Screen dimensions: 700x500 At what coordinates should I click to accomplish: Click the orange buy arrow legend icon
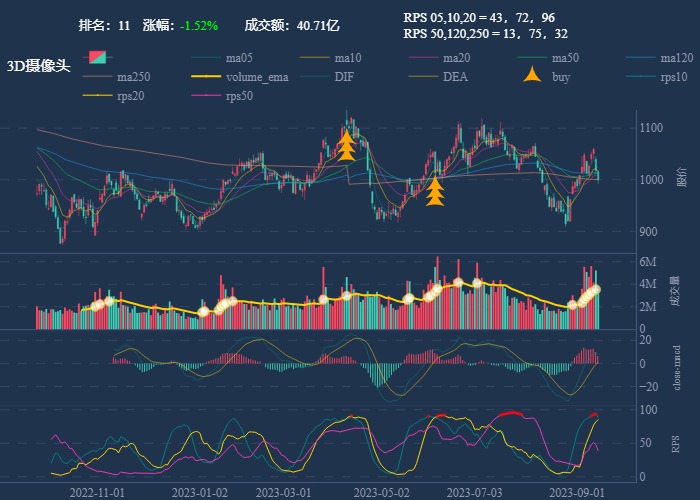point(533,76)
